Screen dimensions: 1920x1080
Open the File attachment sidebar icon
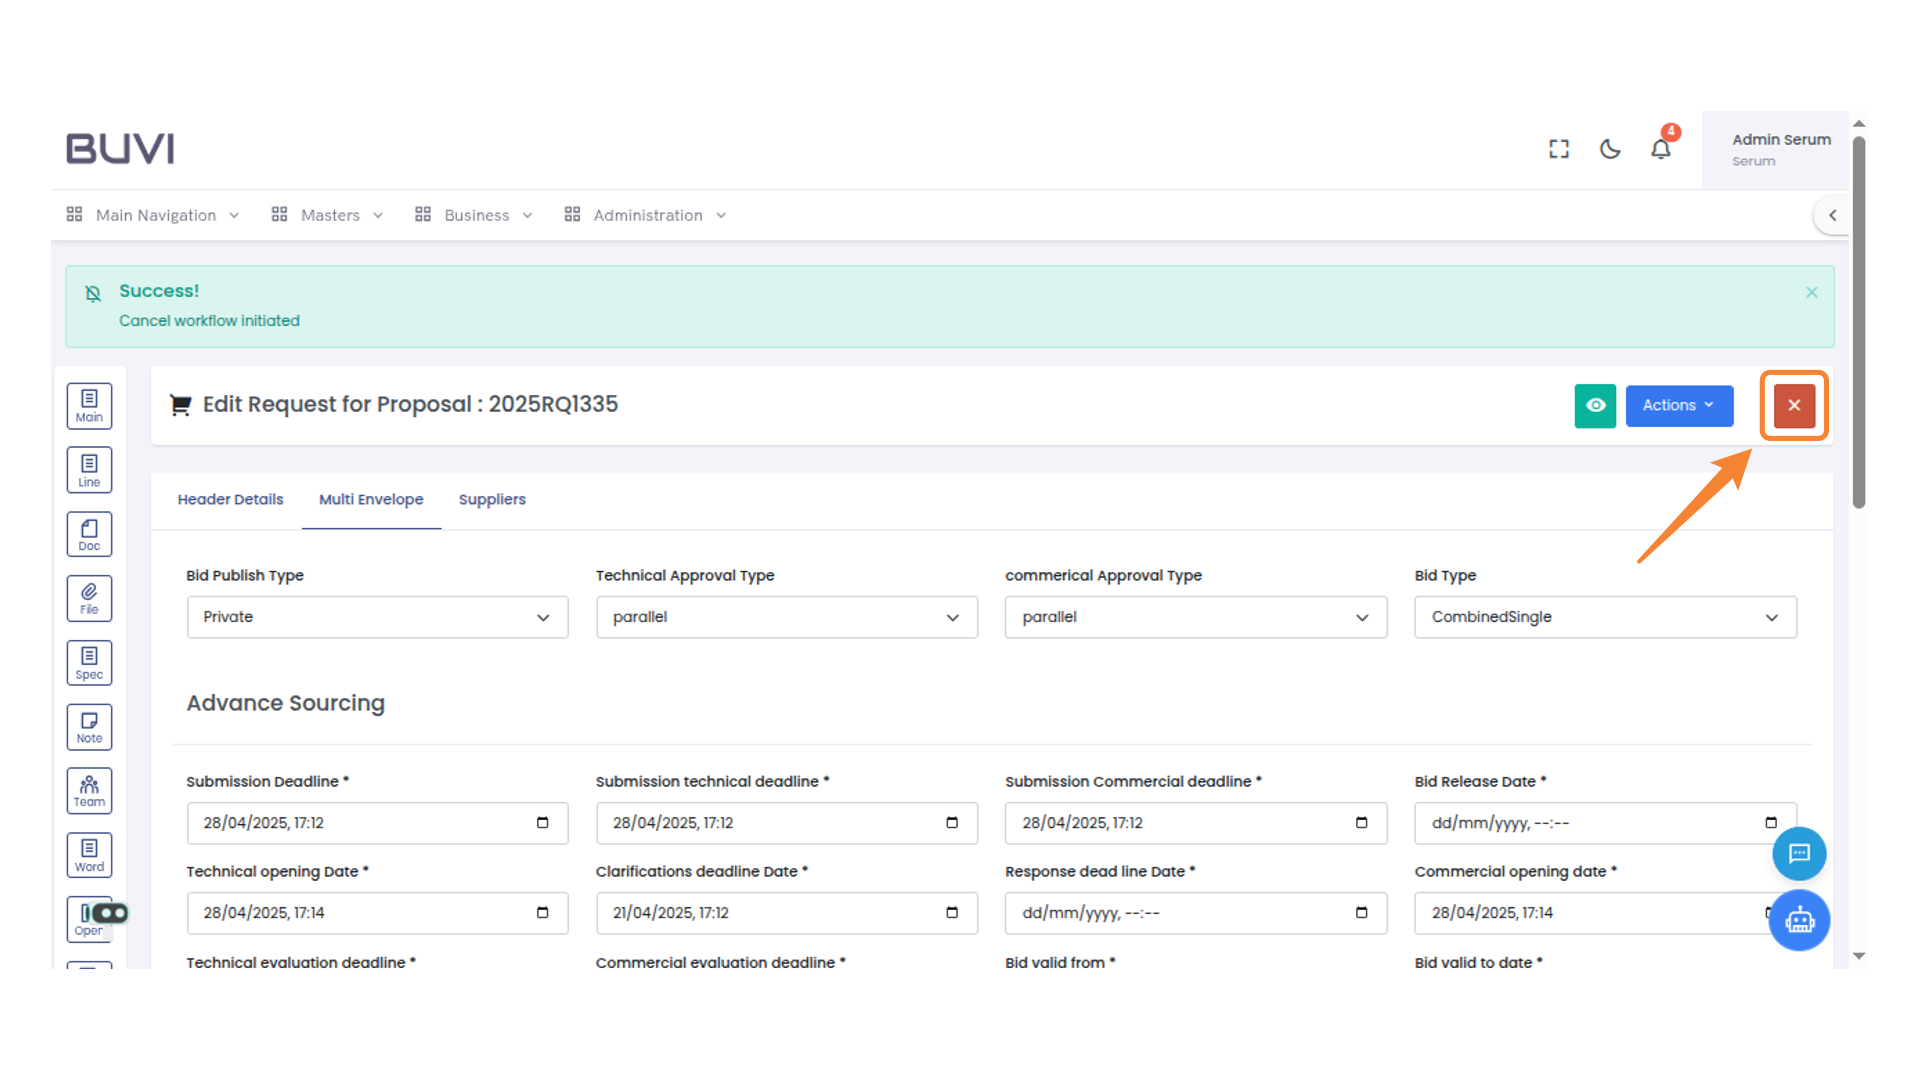[89, 598]
